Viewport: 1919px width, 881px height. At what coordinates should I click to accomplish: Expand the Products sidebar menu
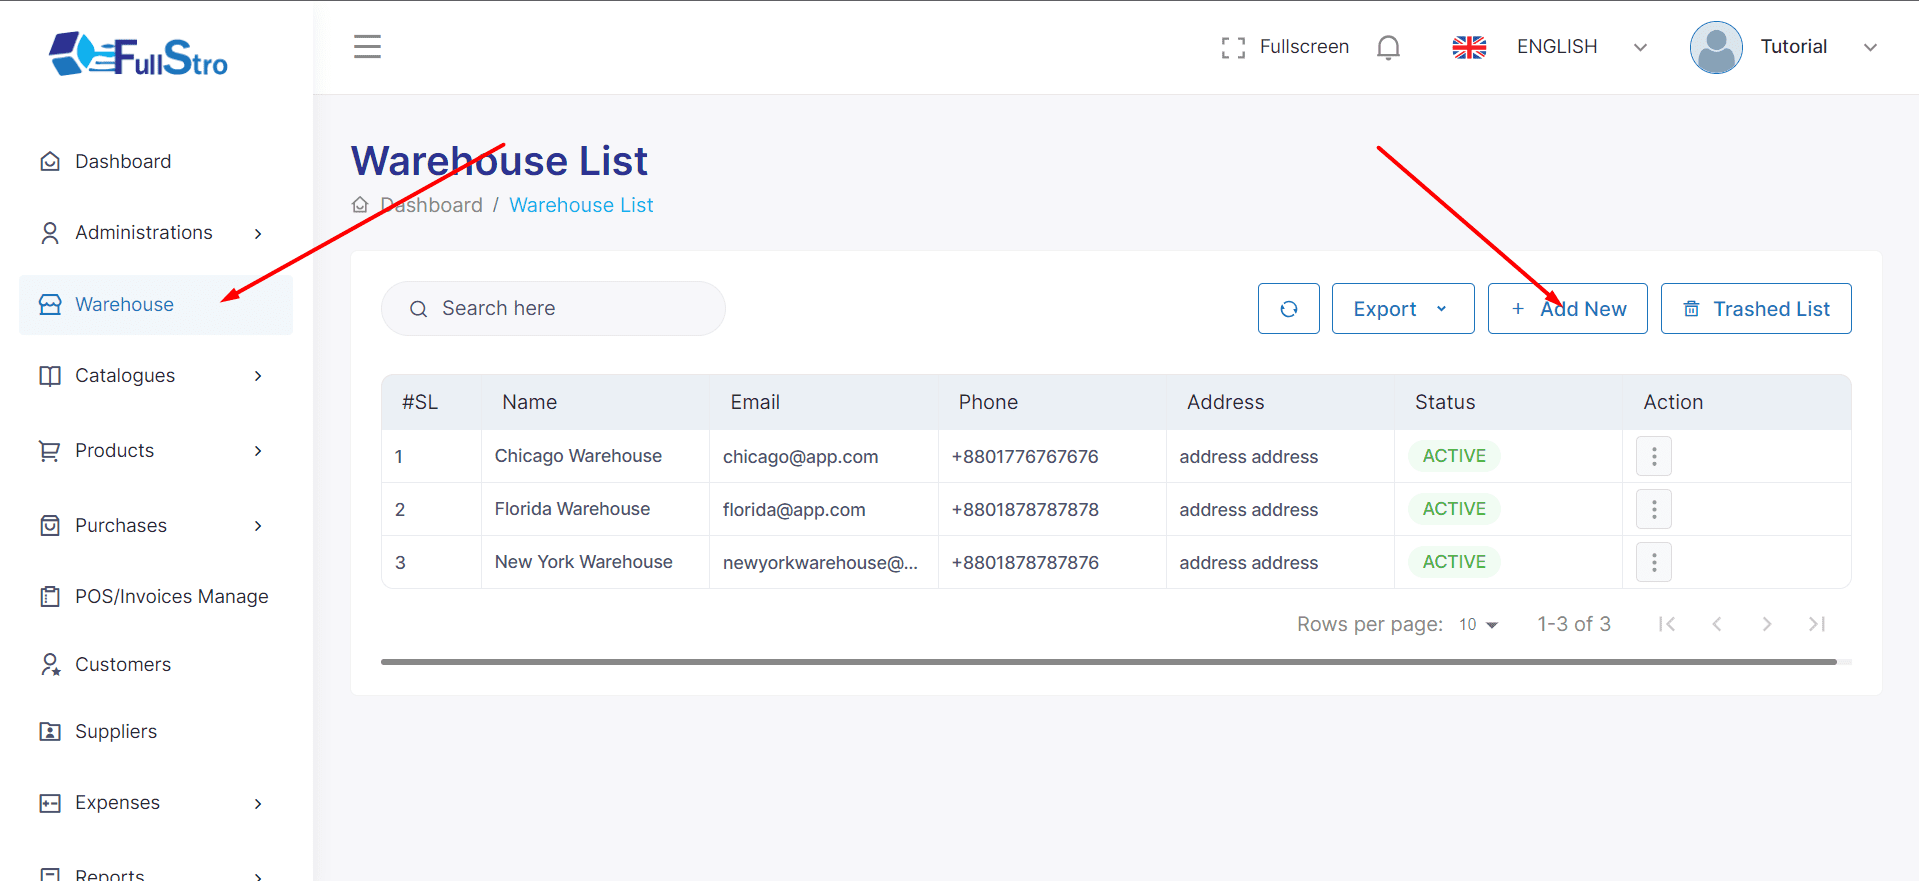point(150,451)
